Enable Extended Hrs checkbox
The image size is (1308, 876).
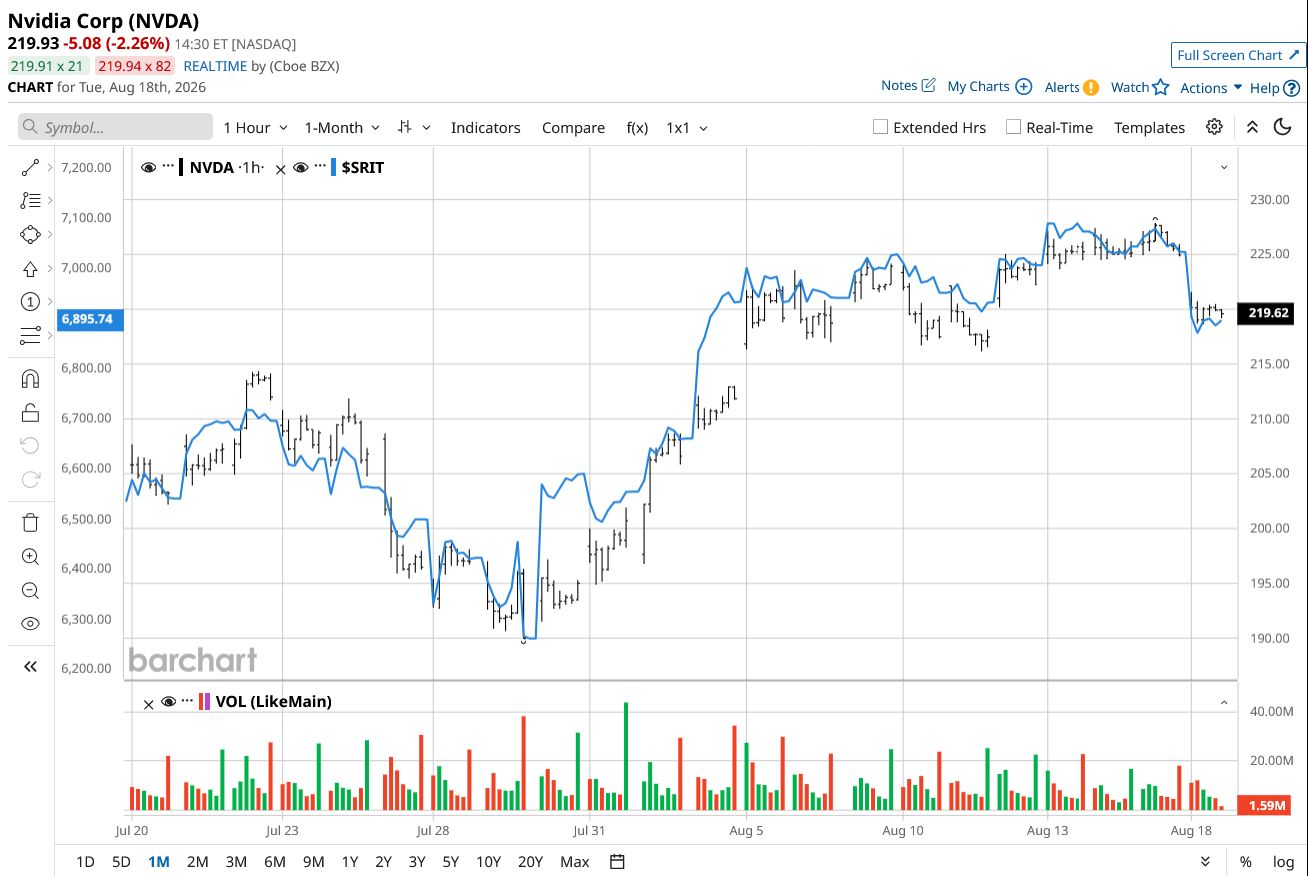(x=880, y=127)
